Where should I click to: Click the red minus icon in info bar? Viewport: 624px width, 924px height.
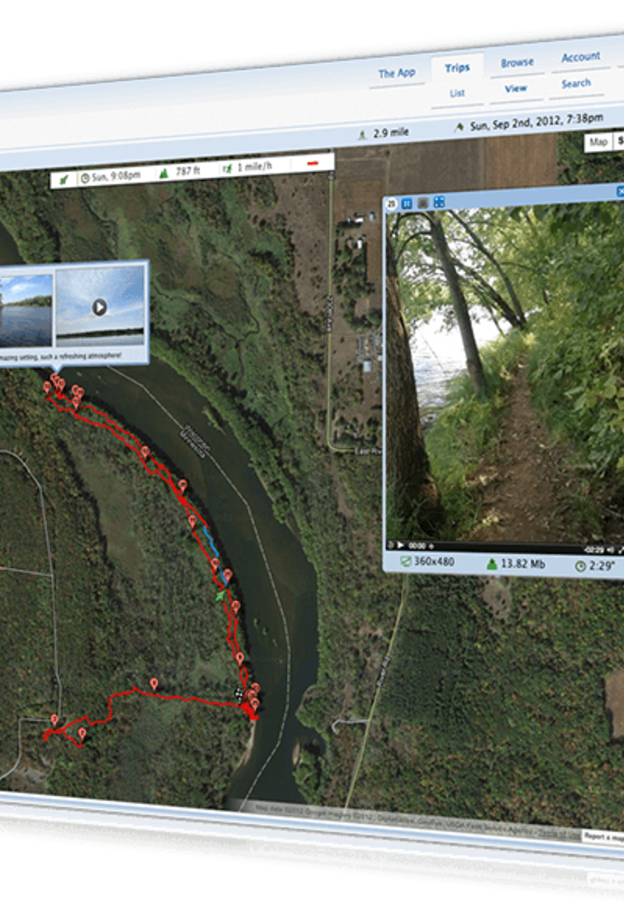pos(312,163)
